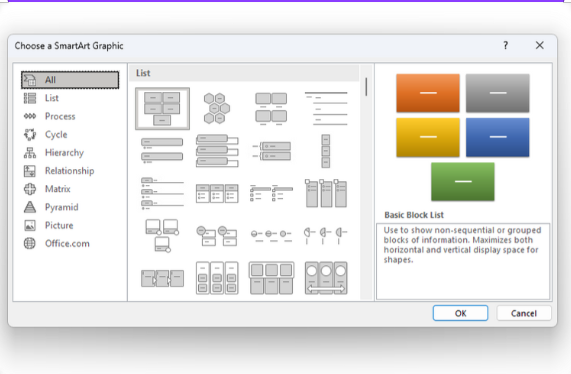This screenshot has width=571, height=374.
Task: Pick the Increasing Circle Process layout
Action: point(271,235)
